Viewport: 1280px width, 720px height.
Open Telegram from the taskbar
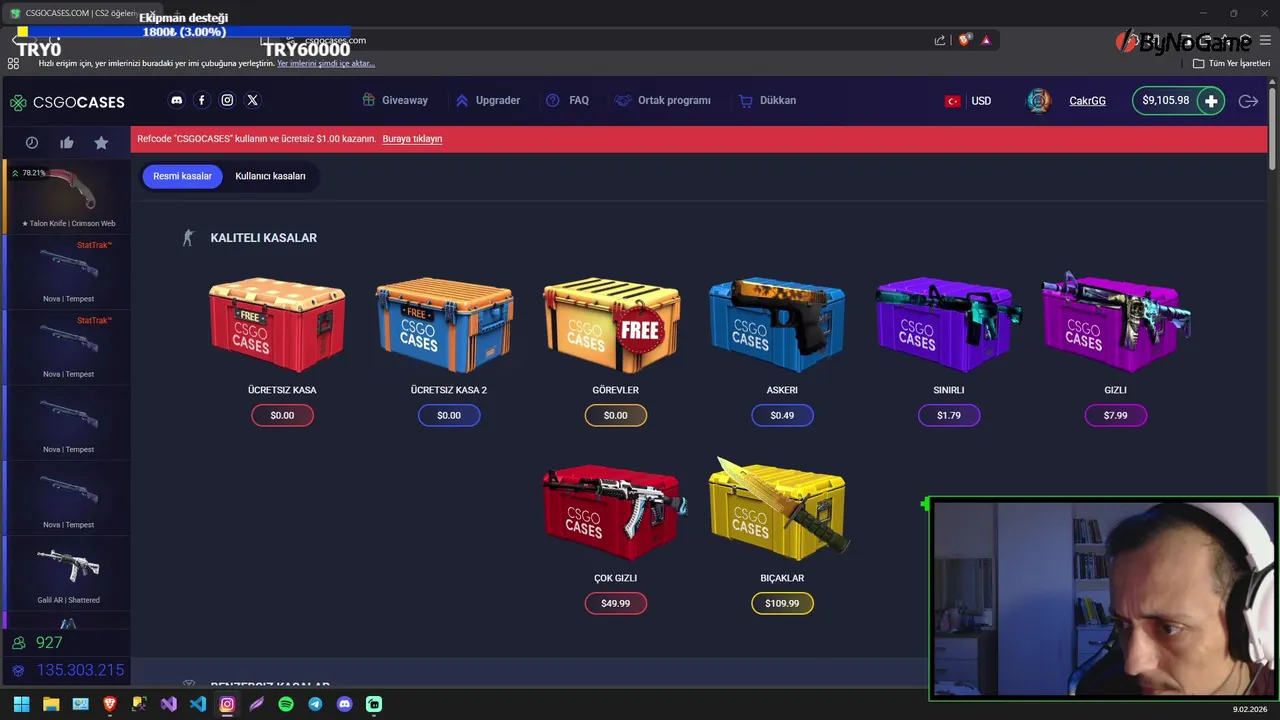315,704
